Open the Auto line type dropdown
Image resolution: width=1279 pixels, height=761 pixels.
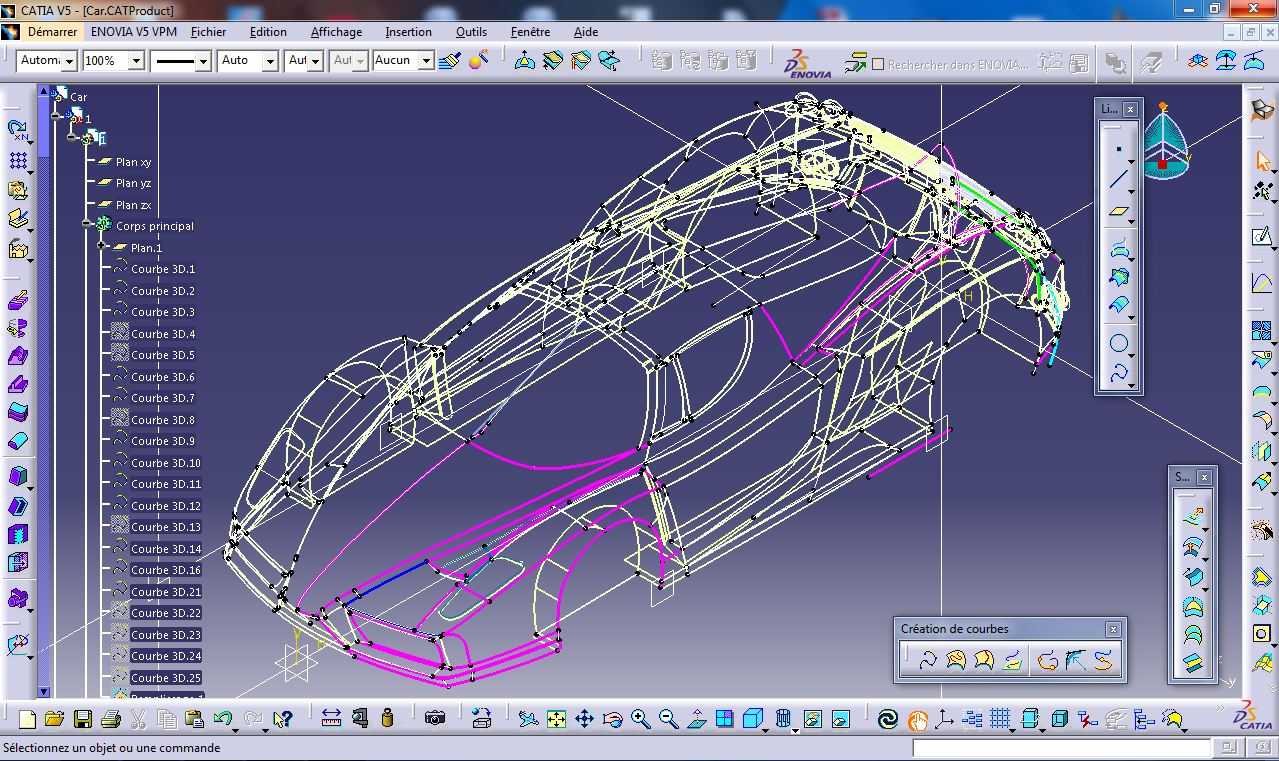click(270, 61)
